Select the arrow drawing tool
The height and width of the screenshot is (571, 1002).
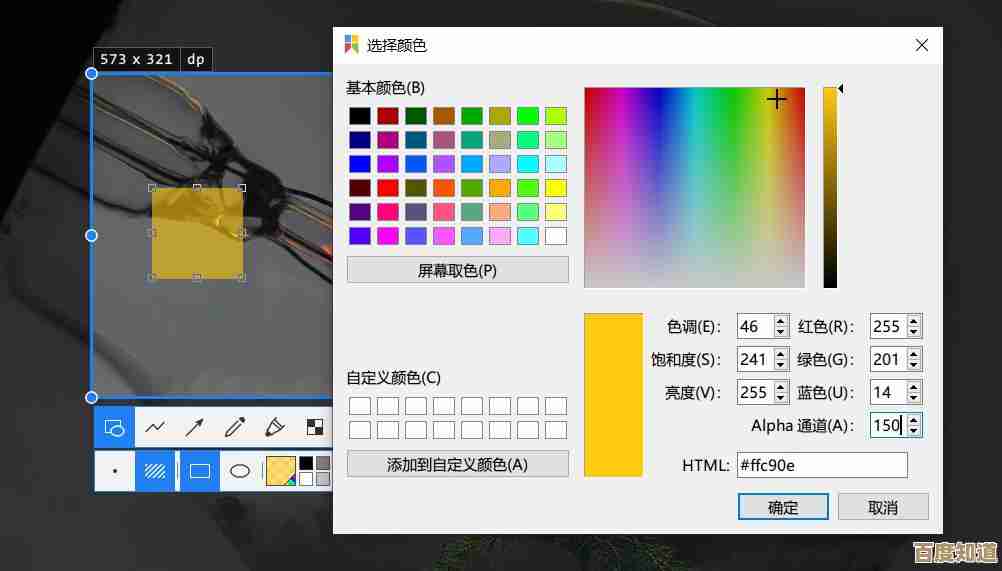pyautogui.click(x=195, y=428)
